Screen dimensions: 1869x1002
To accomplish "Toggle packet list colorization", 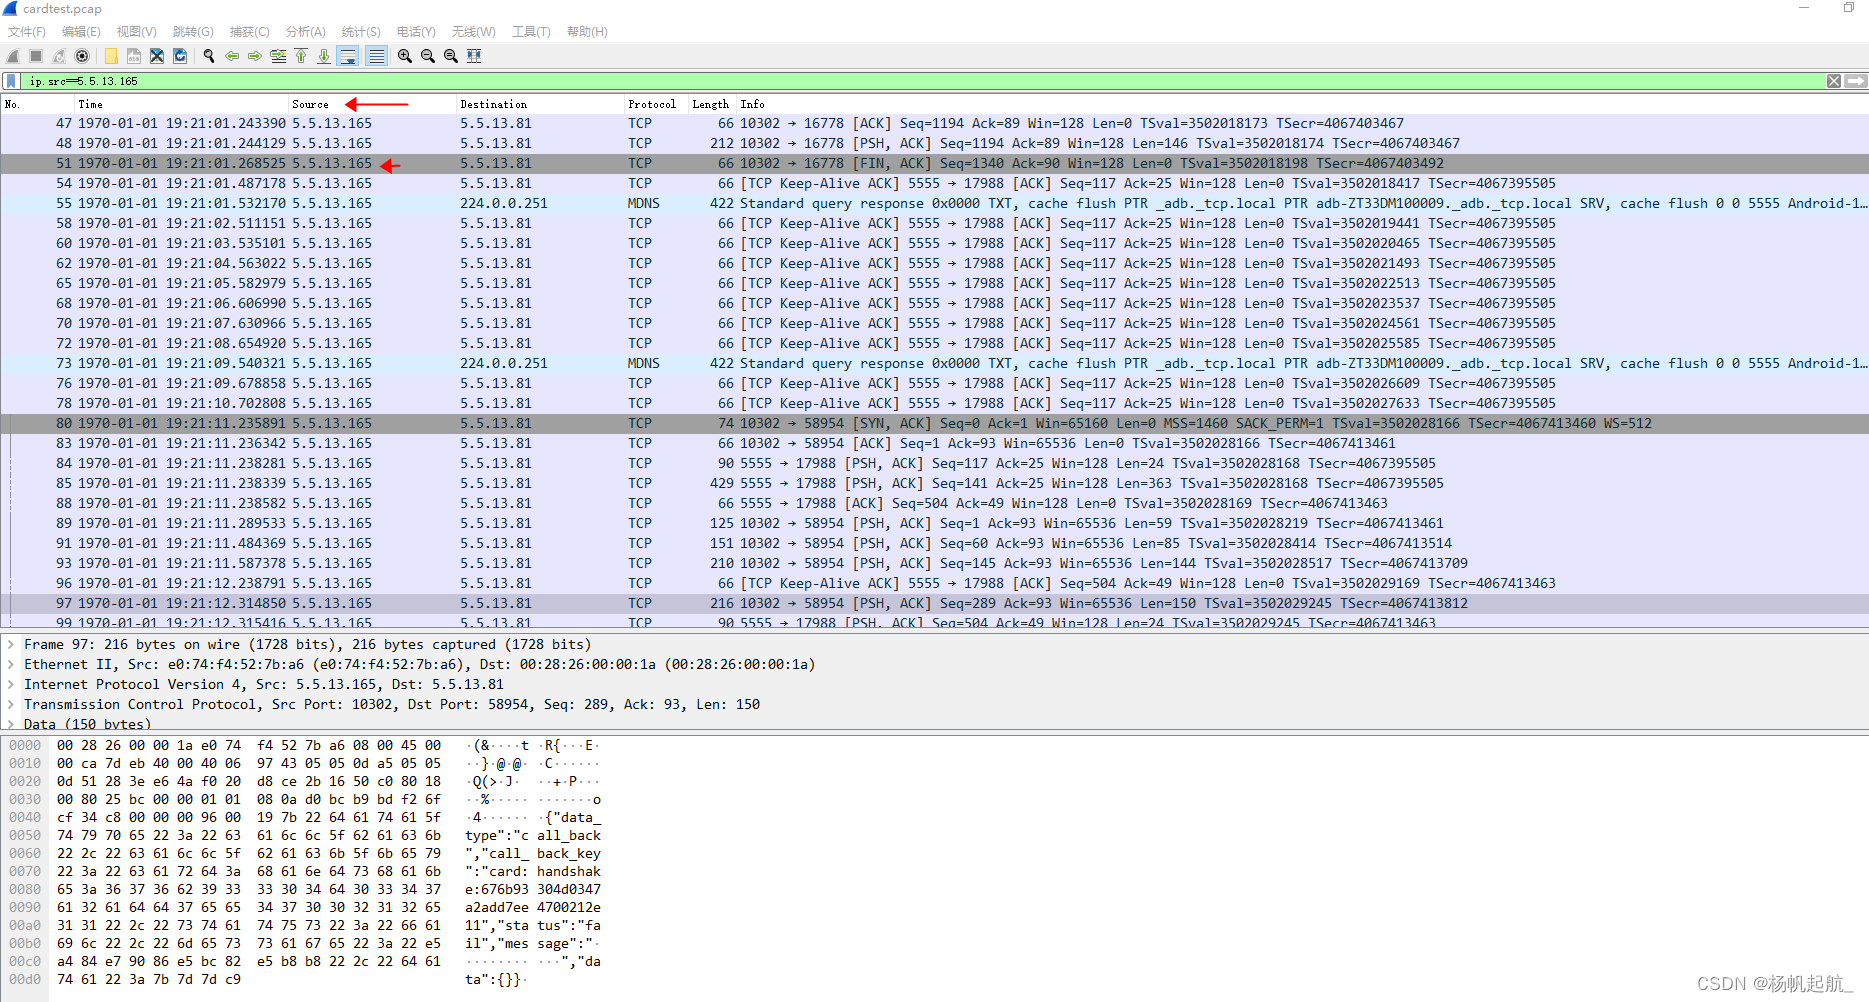I will [376, 56].
